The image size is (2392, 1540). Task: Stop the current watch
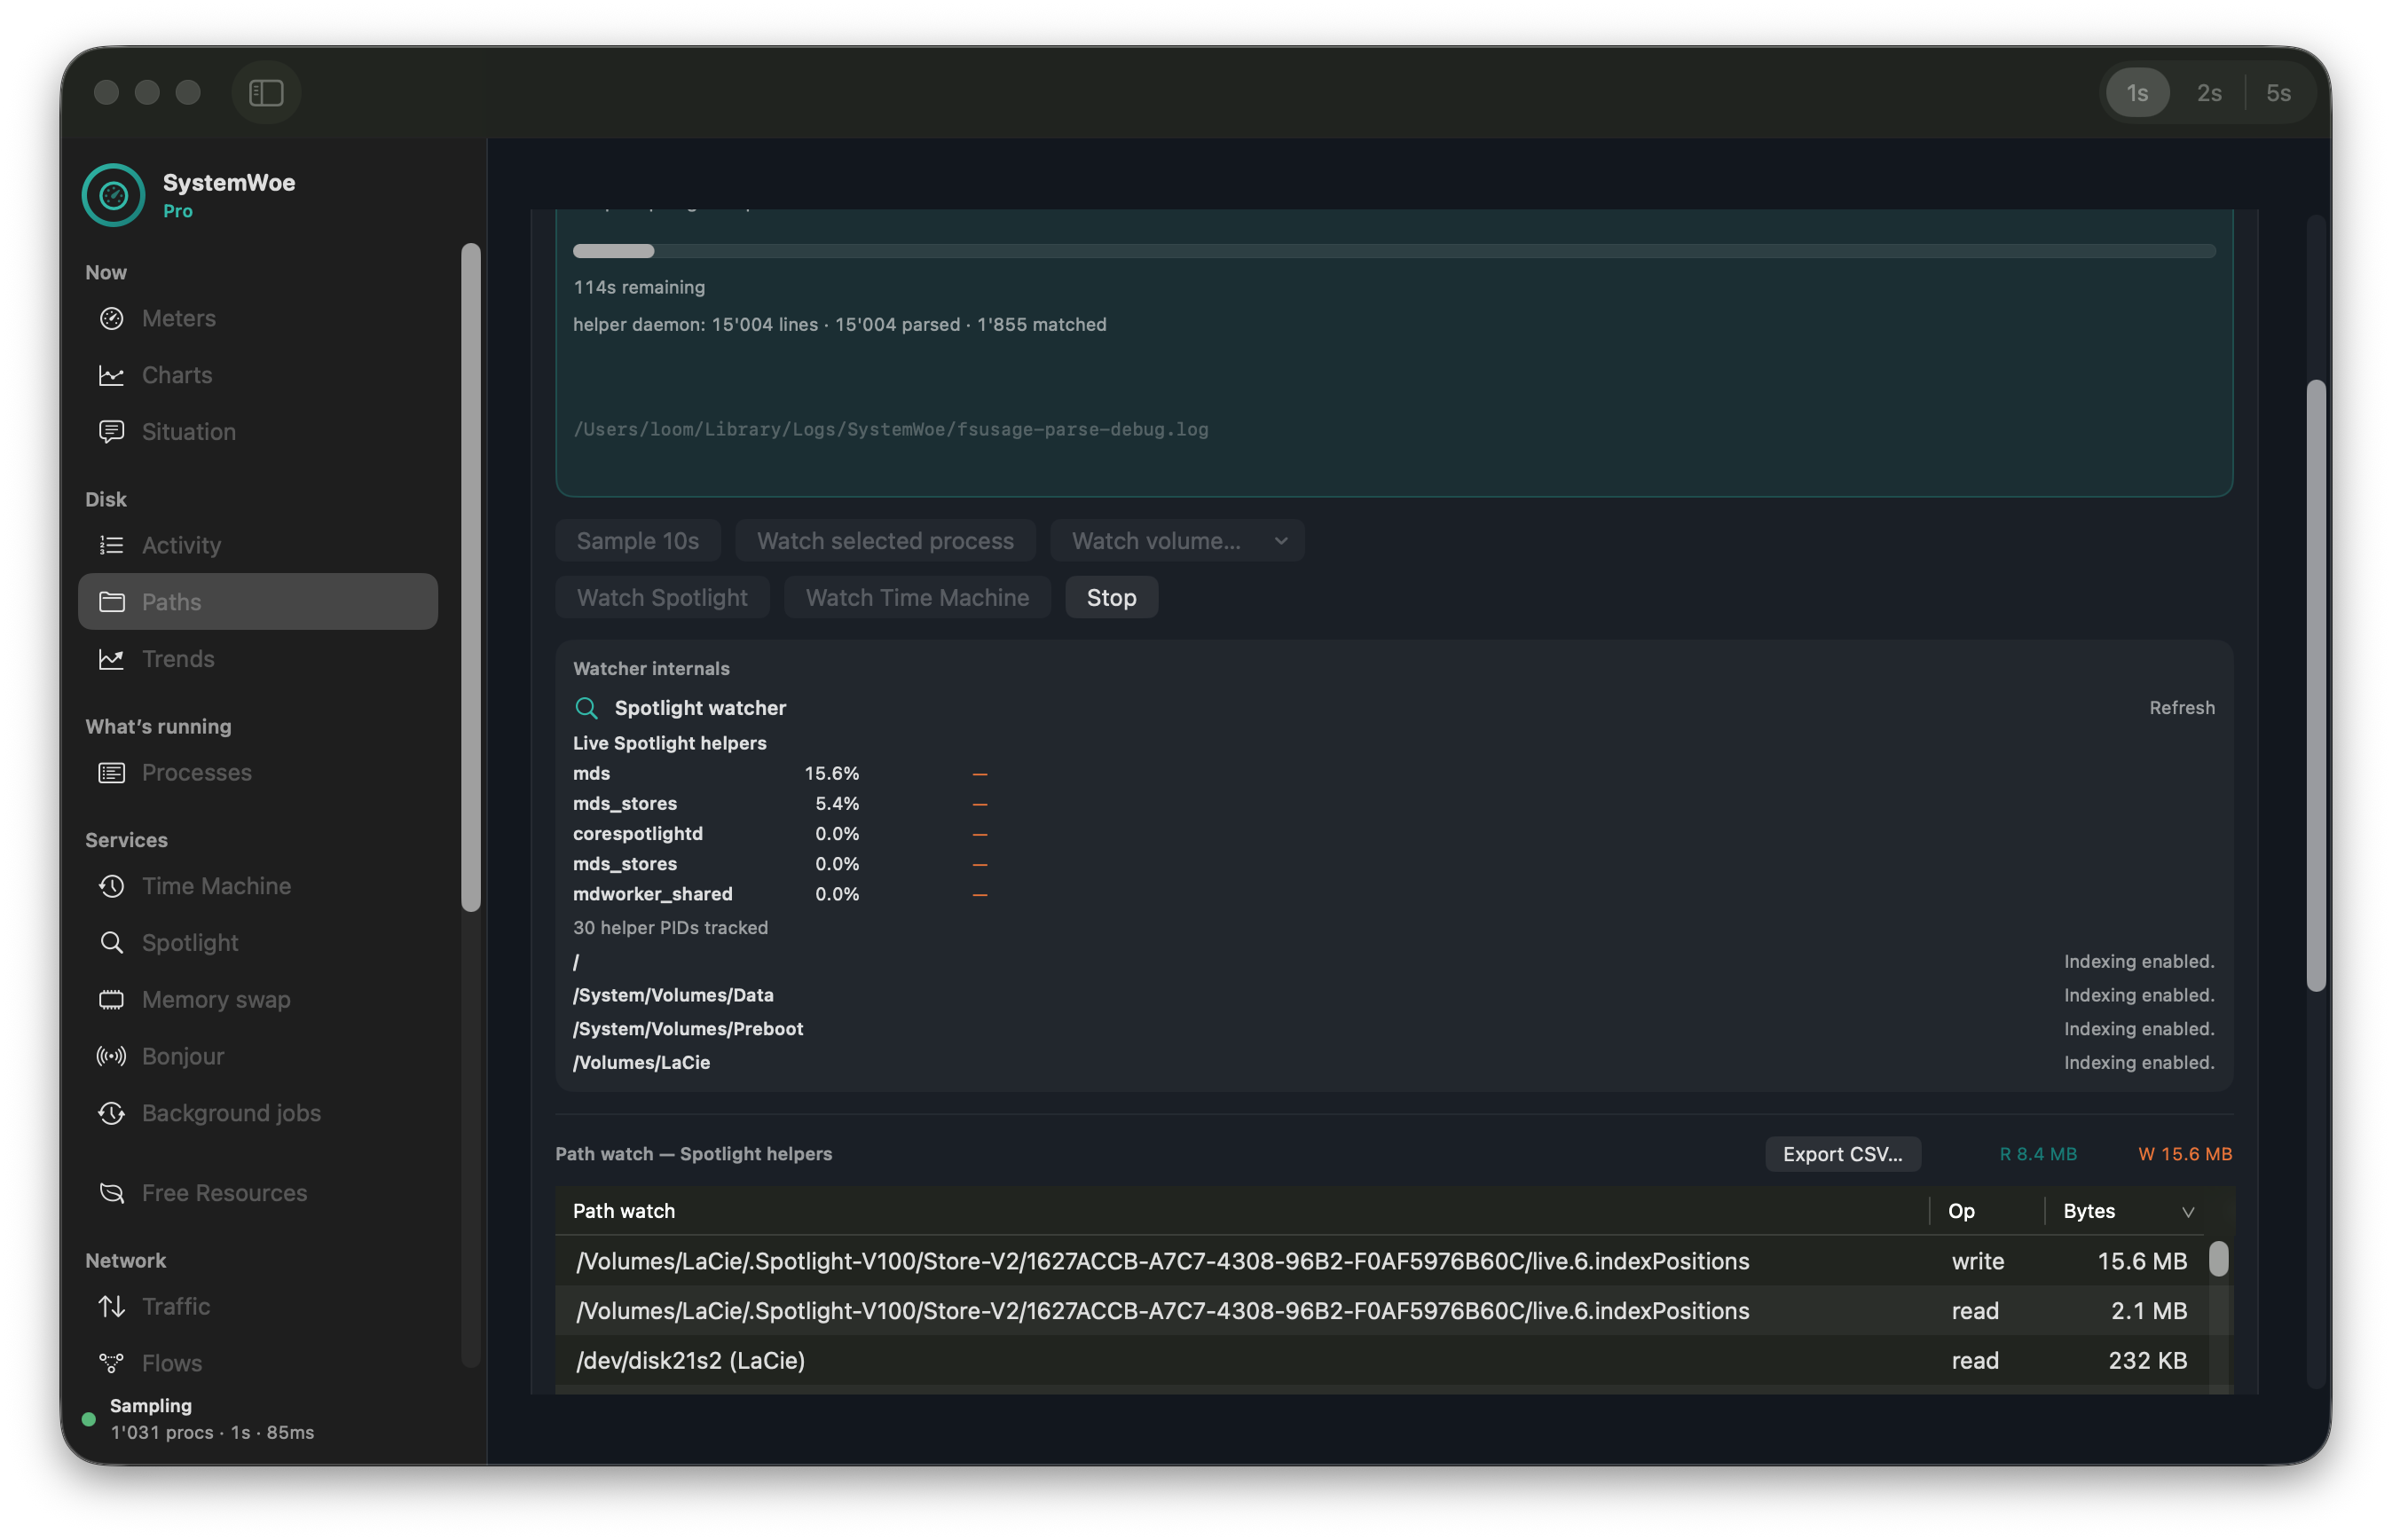click(x=1111, y=598)
